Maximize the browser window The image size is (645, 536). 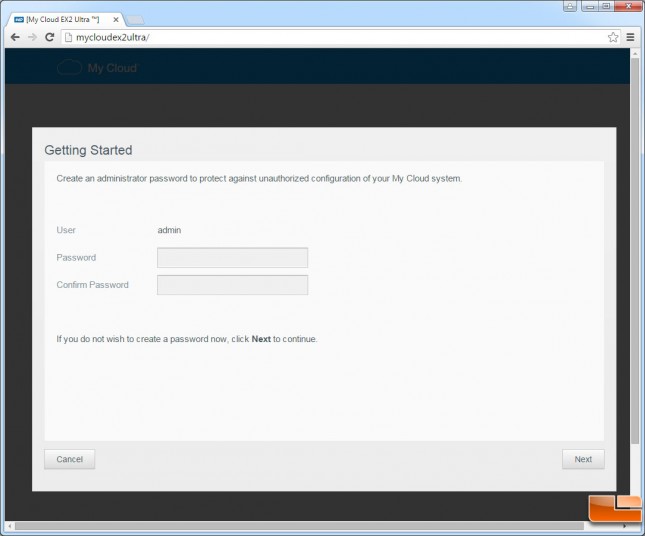point(606,6)
